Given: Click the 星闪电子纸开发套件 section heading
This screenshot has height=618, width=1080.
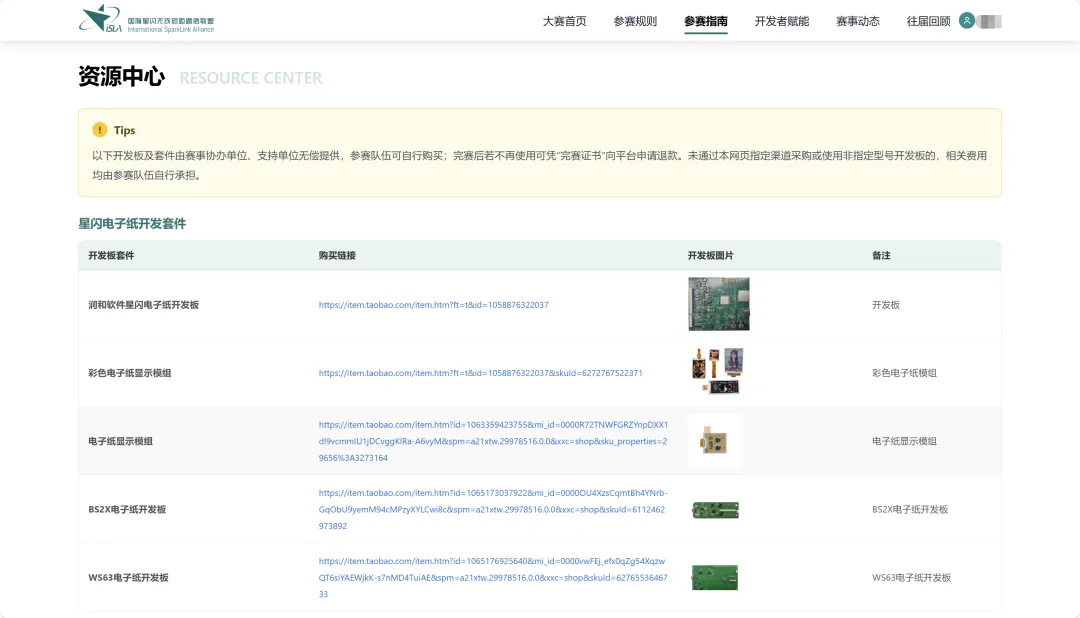Looking at the screenshot, I should (x=132, y=223).
